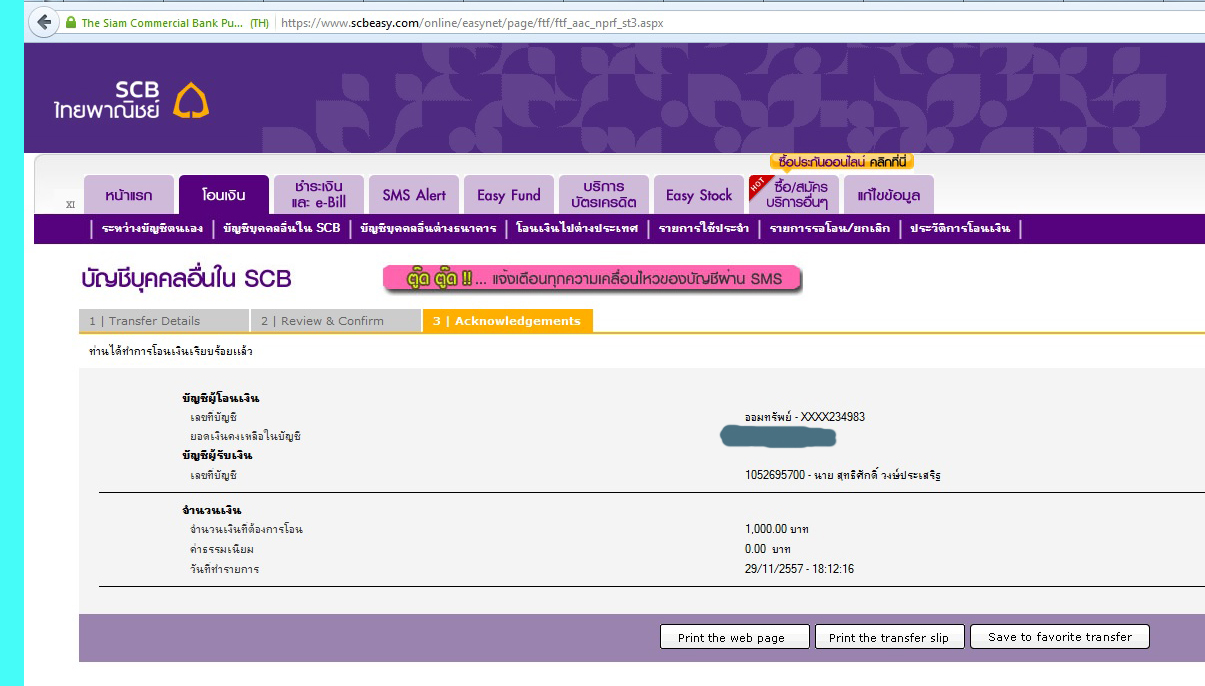Click the บัญชีบุคคลอื่นใน SCB page heading

(186, 279)
